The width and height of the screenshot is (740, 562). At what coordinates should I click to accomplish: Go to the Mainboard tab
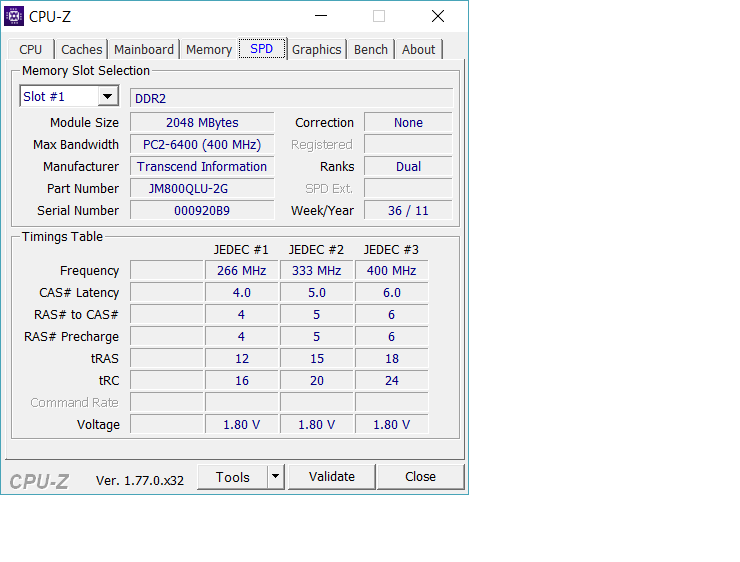pos(144,50)
